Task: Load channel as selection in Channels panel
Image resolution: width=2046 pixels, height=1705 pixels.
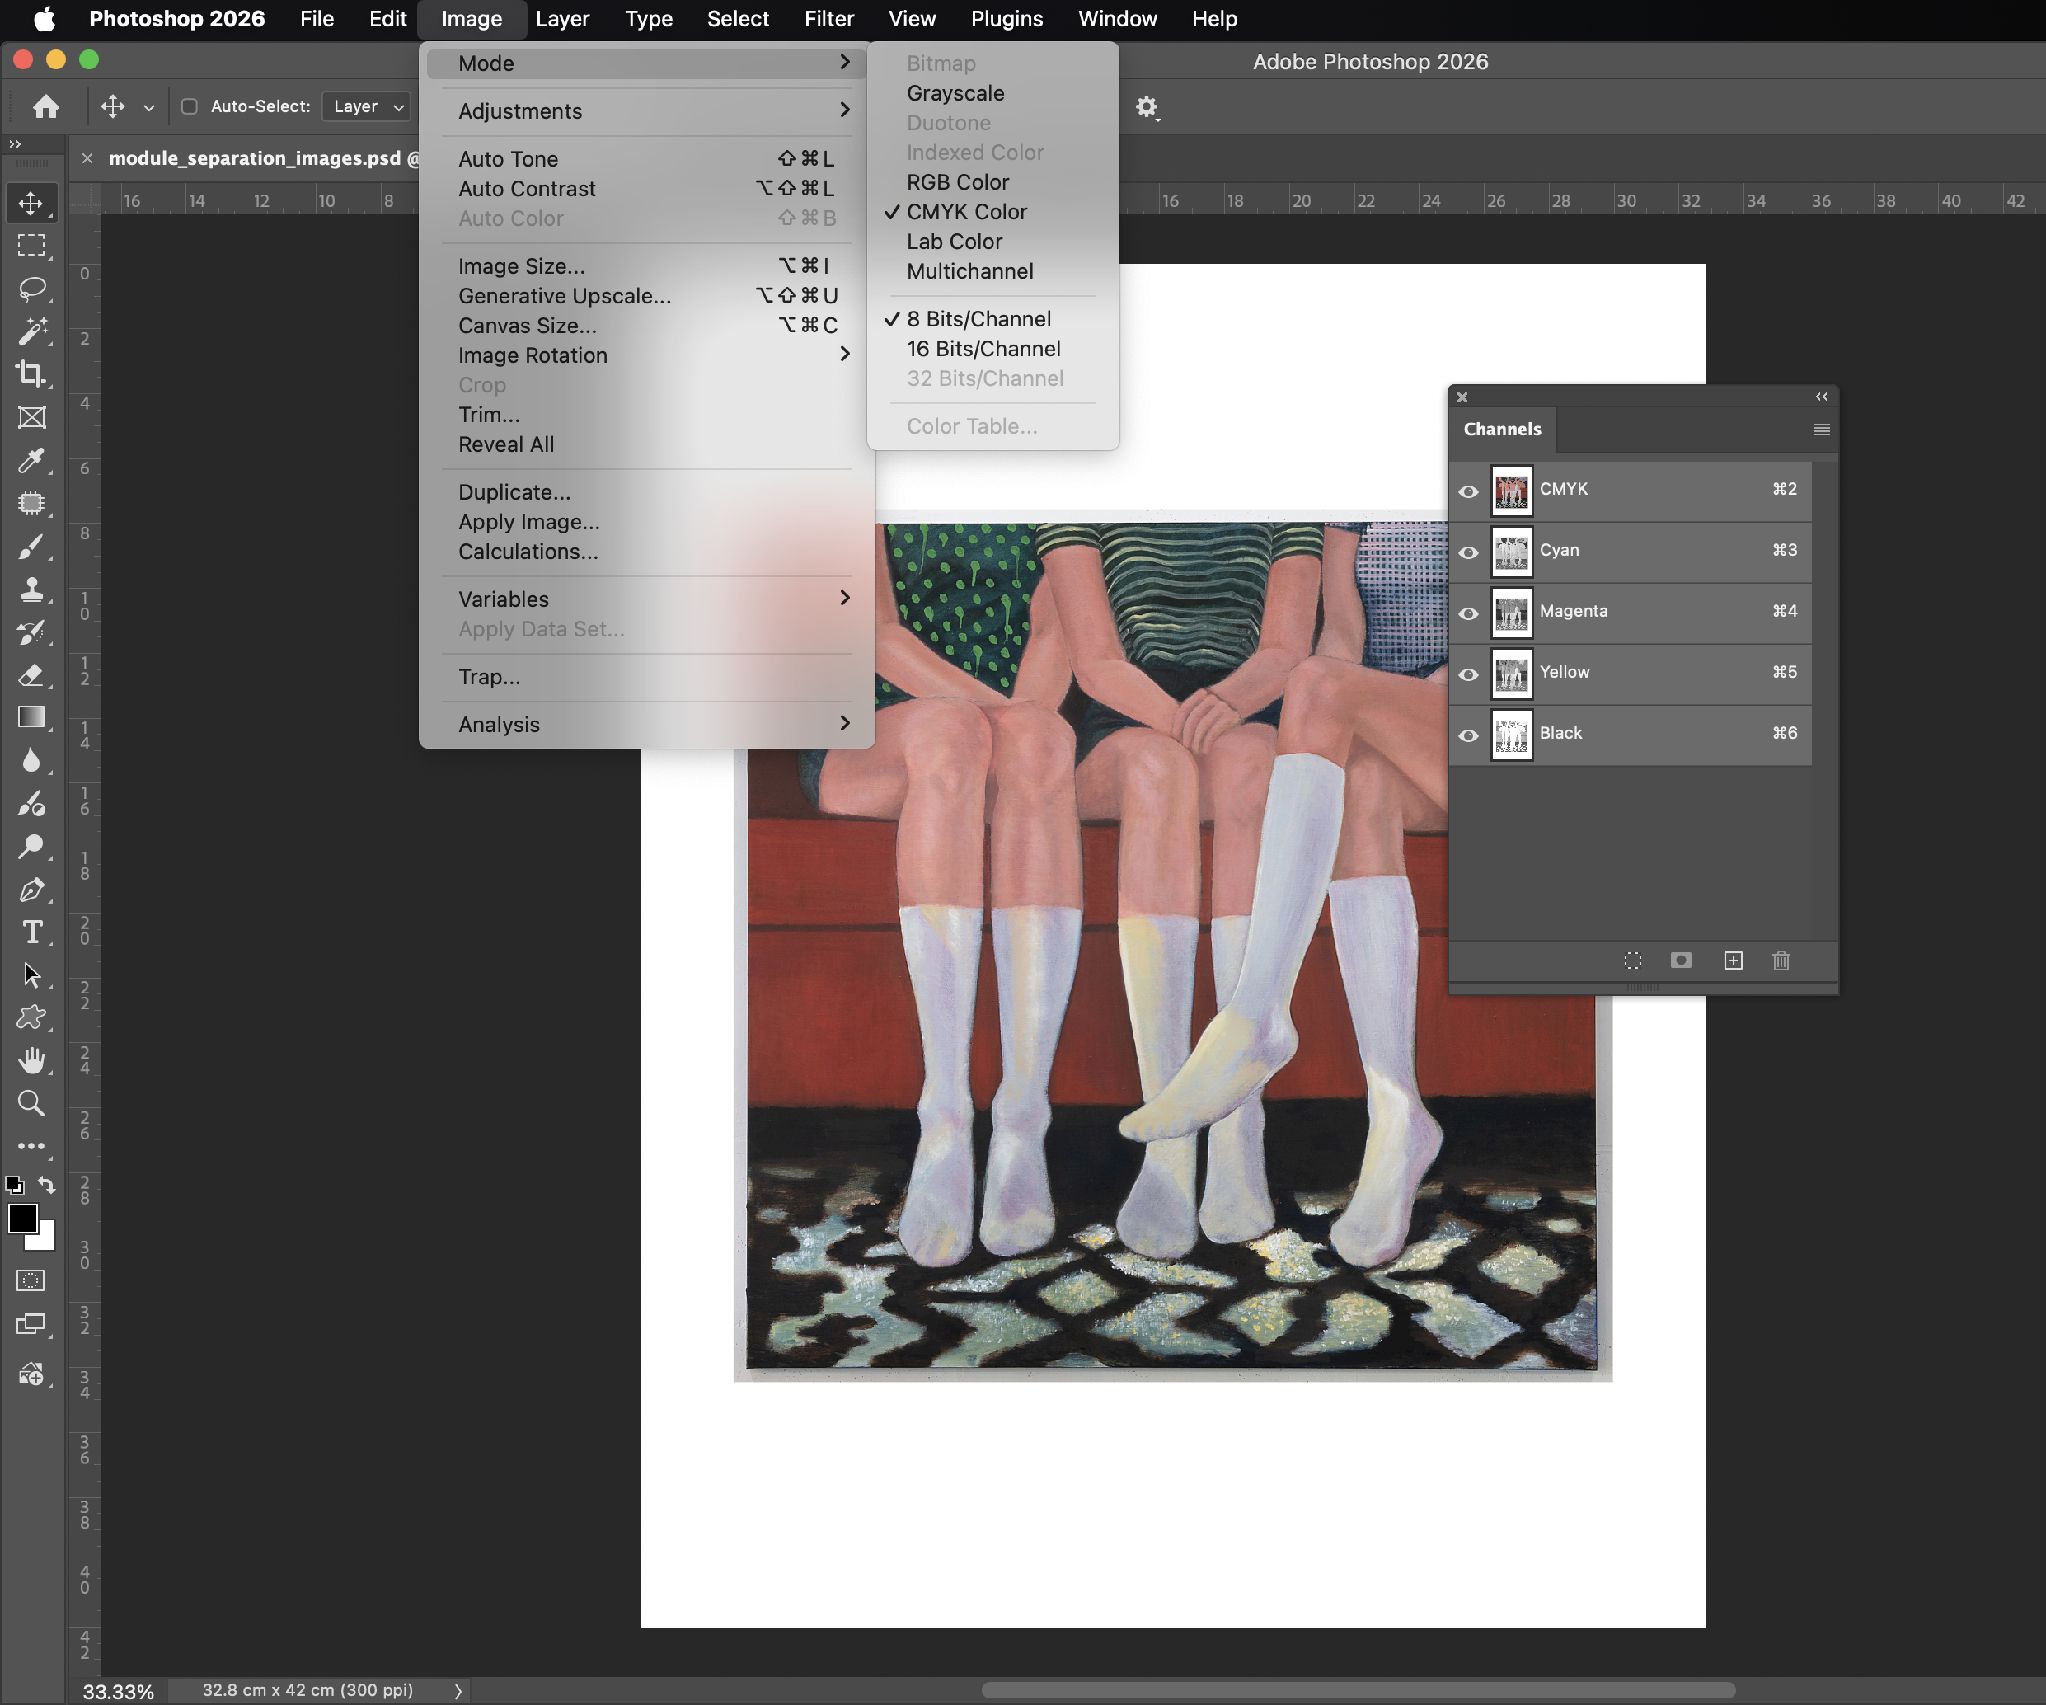Action: [x=1633, y=961]
